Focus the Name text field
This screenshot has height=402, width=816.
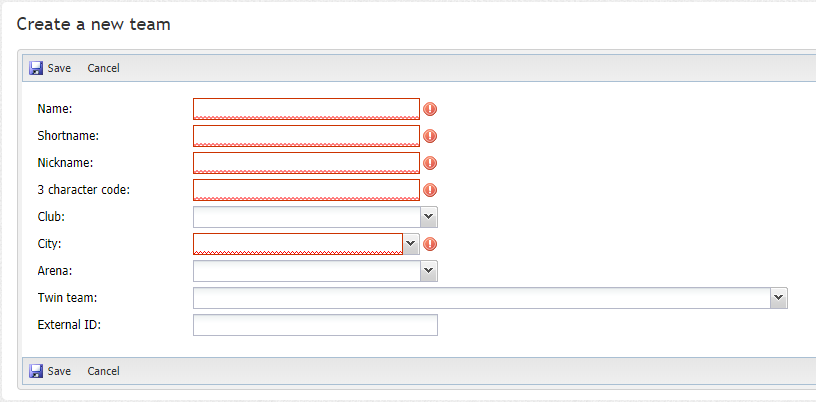tap(307, 109)
